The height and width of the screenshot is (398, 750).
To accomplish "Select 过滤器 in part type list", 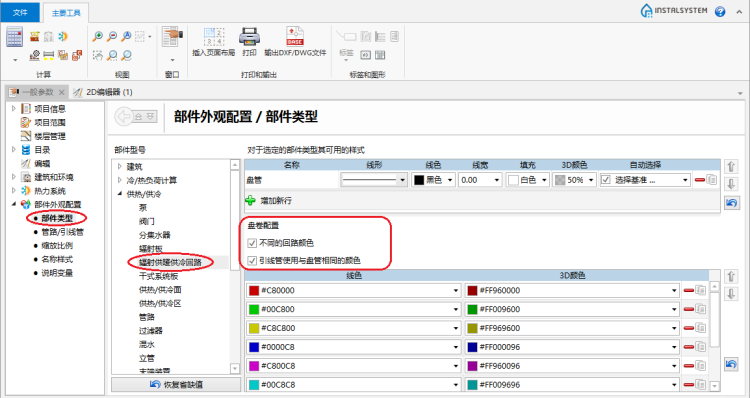I will [151, 331].
